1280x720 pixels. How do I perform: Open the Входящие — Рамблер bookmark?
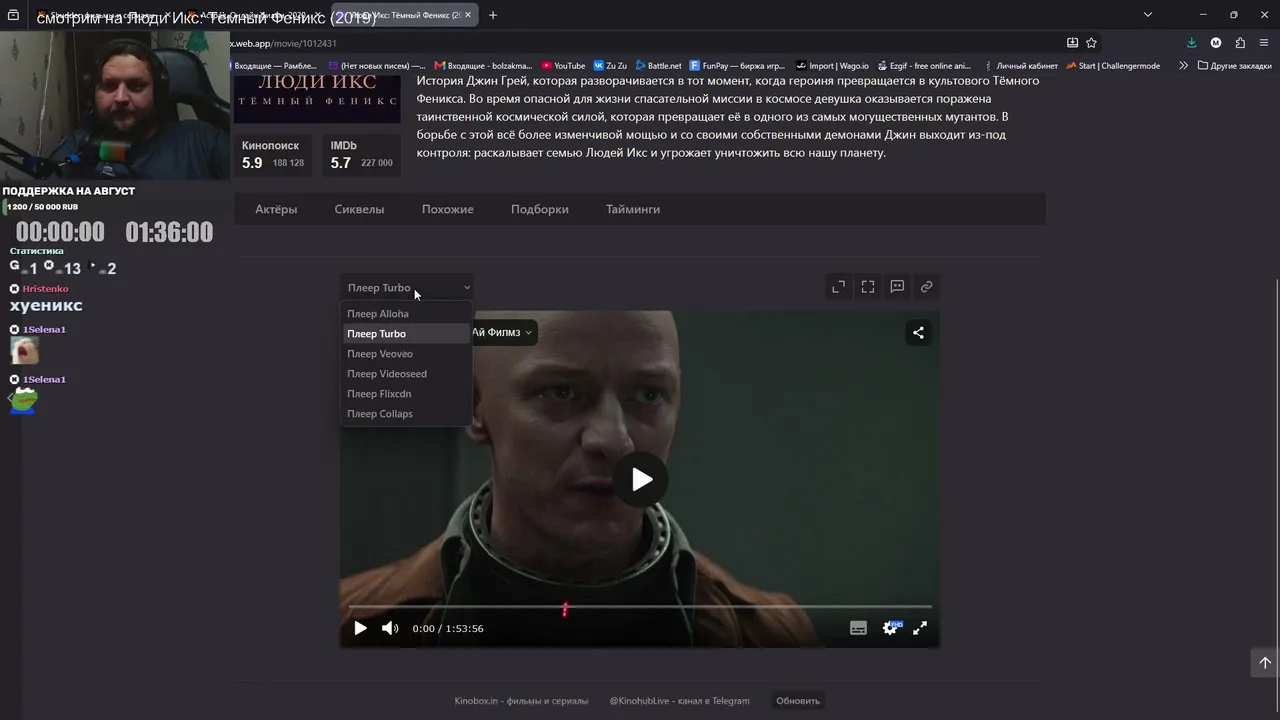pyautogui.click(x=275, y=66)
